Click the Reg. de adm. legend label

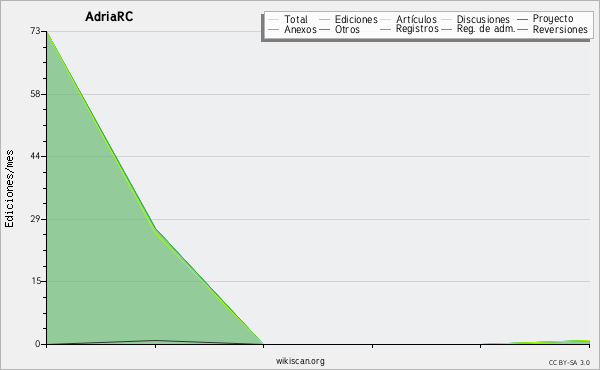[x=486, y=29]
